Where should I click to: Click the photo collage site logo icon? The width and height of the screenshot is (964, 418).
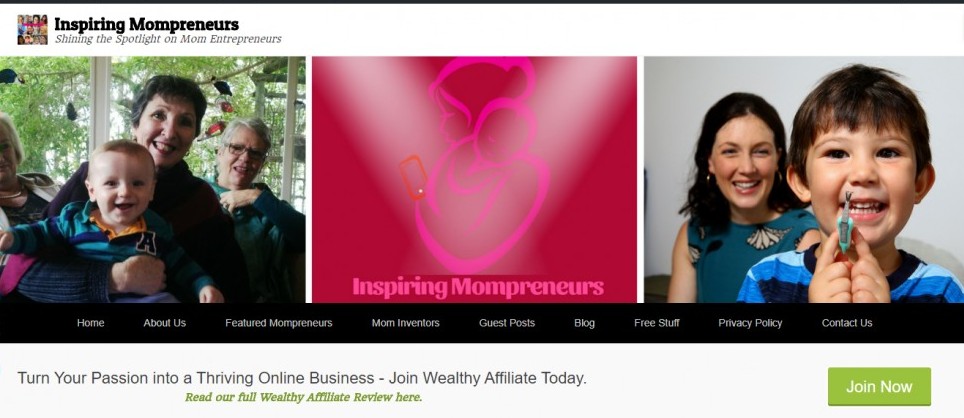[x=32, y=30]
